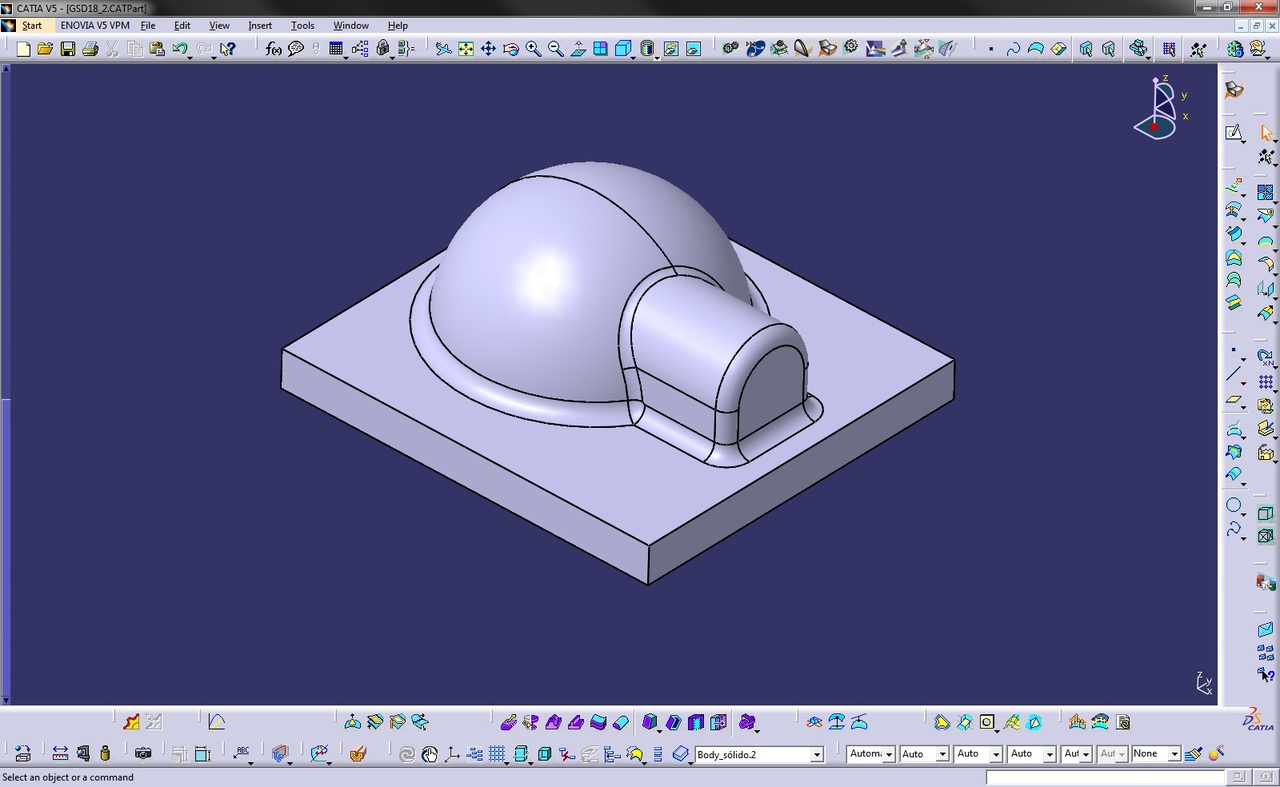Print using the printer icon
Image resolution: width=1280 pixels, height=787 pixels.
[90, 48]
